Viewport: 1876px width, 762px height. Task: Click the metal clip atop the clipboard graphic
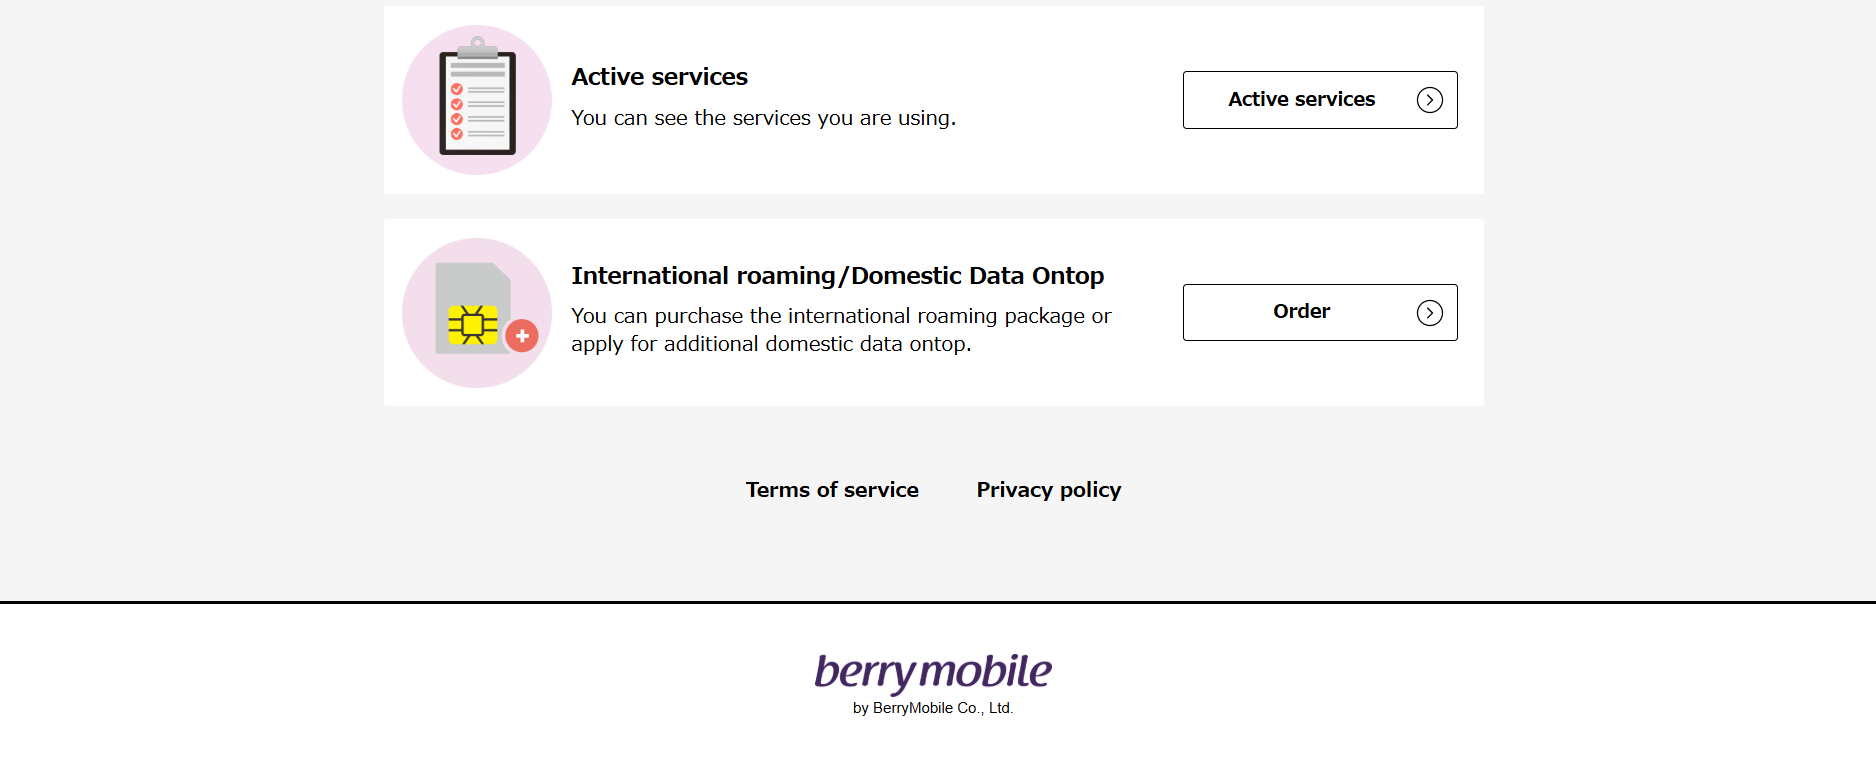[477, 48]
